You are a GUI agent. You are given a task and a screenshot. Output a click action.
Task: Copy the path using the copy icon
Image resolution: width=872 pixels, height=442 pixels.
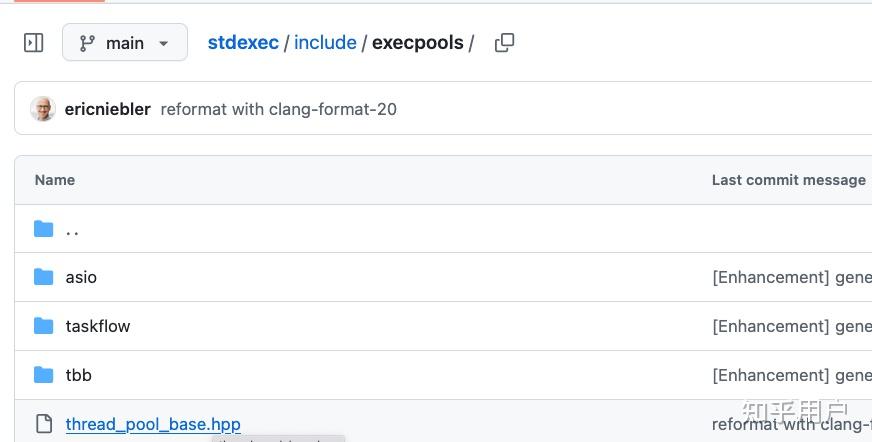[x=505, y=43]
